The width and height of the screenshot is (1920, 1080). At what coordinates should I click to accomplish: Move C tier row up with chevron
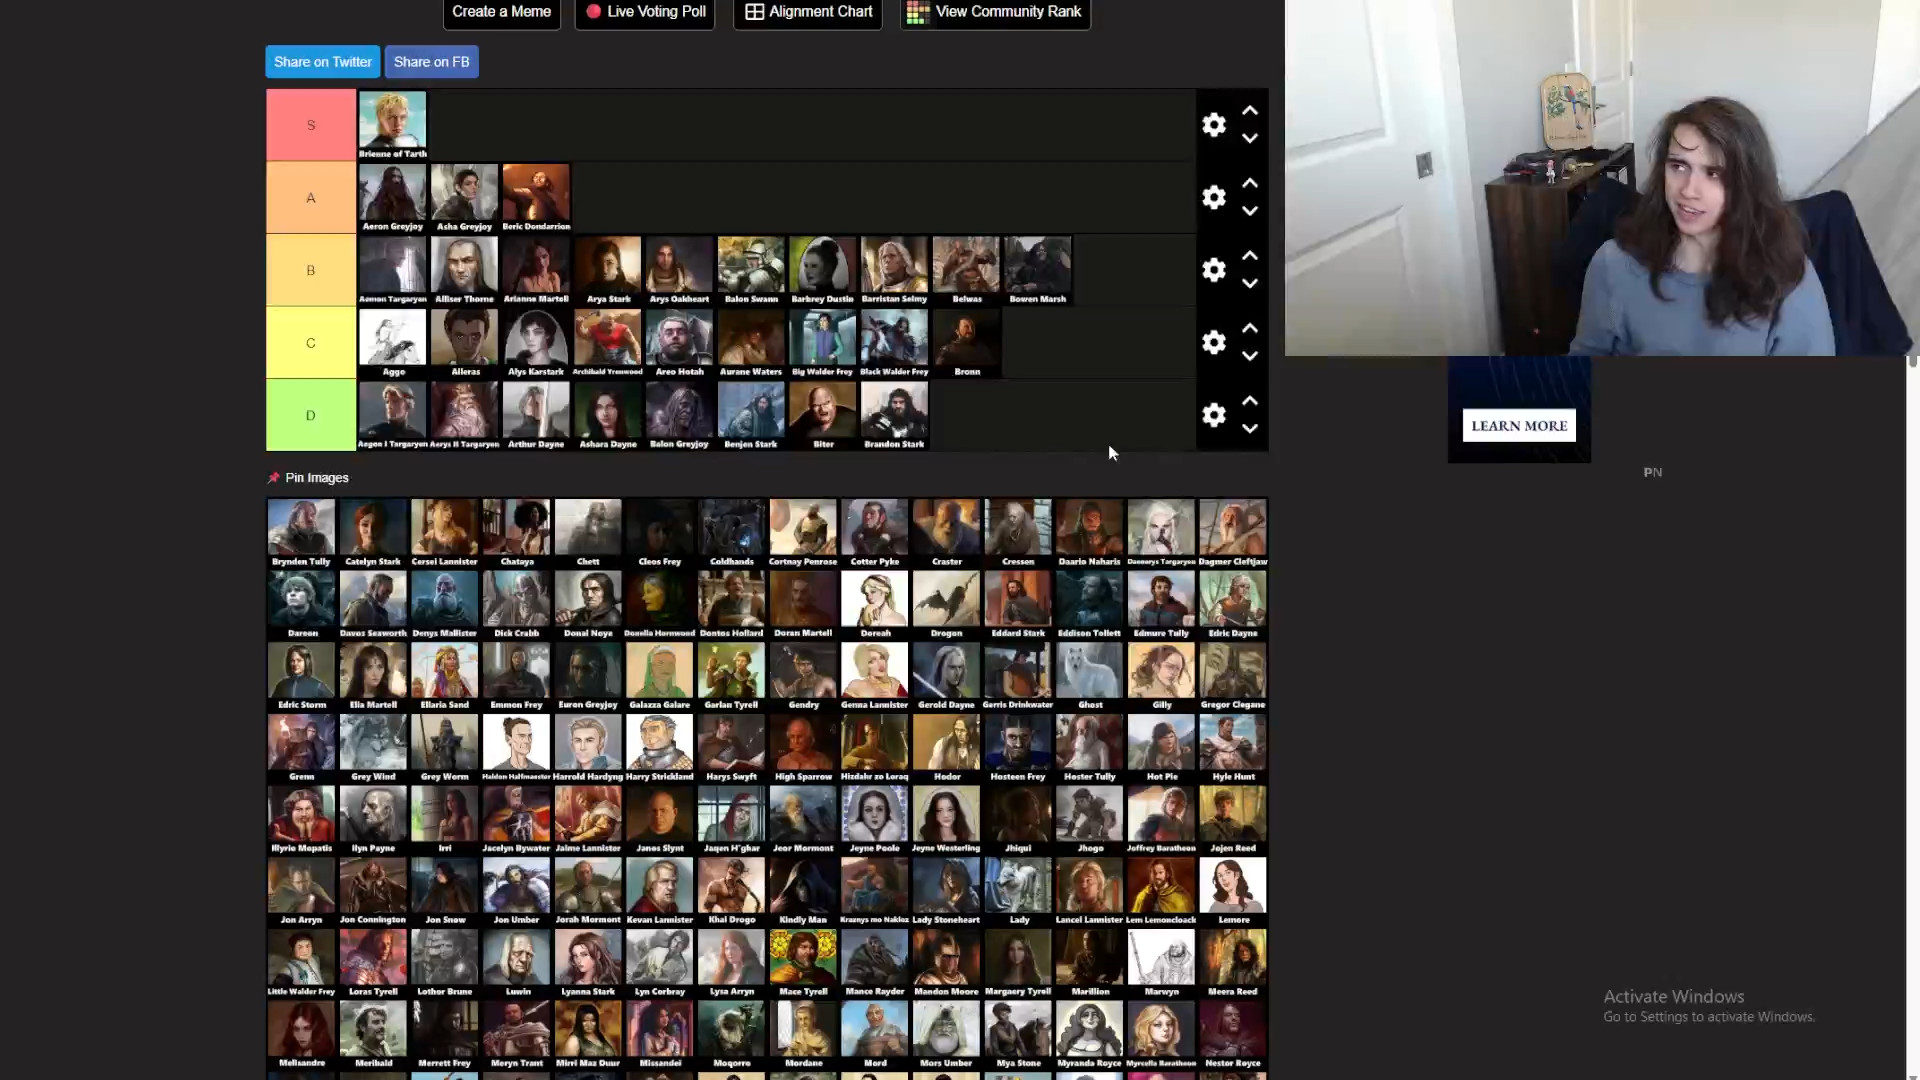1250,328
